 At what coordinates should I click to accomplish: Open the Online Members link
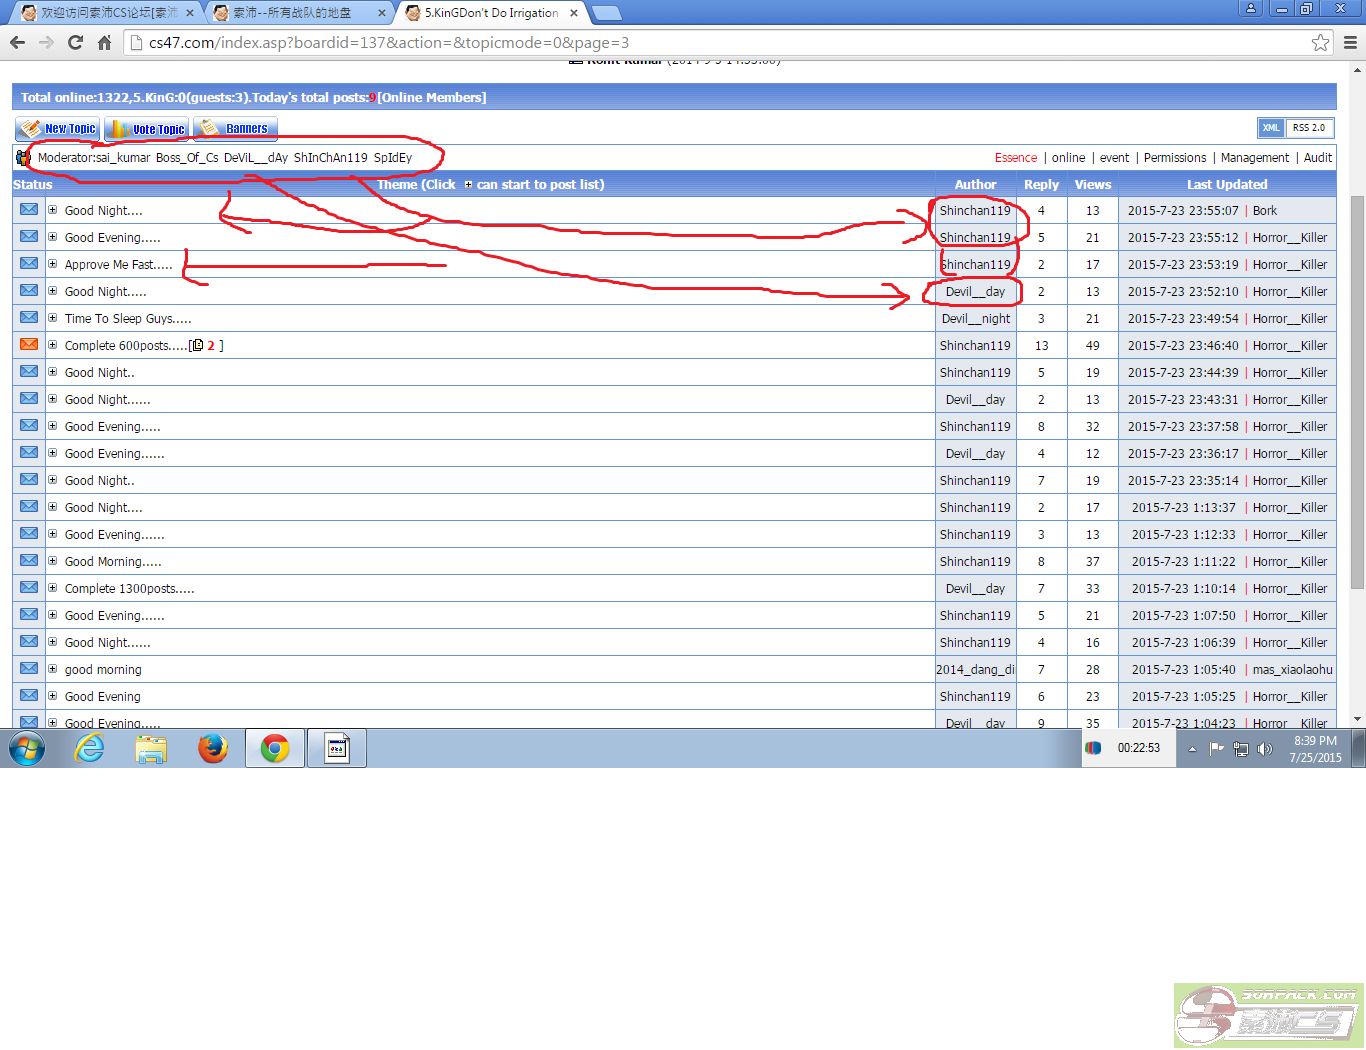[x=431, y=97]
